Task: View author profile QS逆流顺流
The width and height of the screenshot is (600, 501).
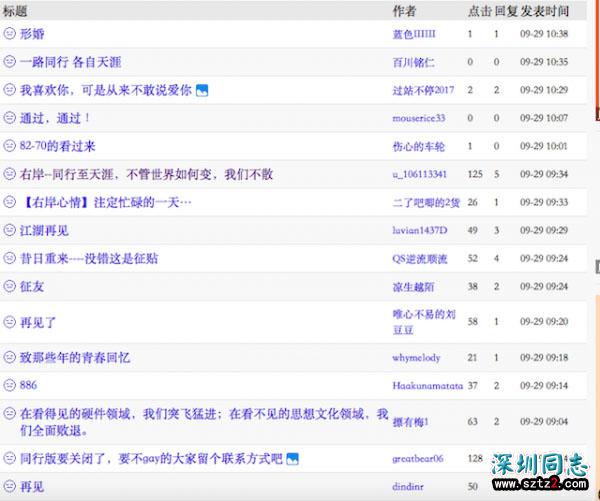Action: 420,259
